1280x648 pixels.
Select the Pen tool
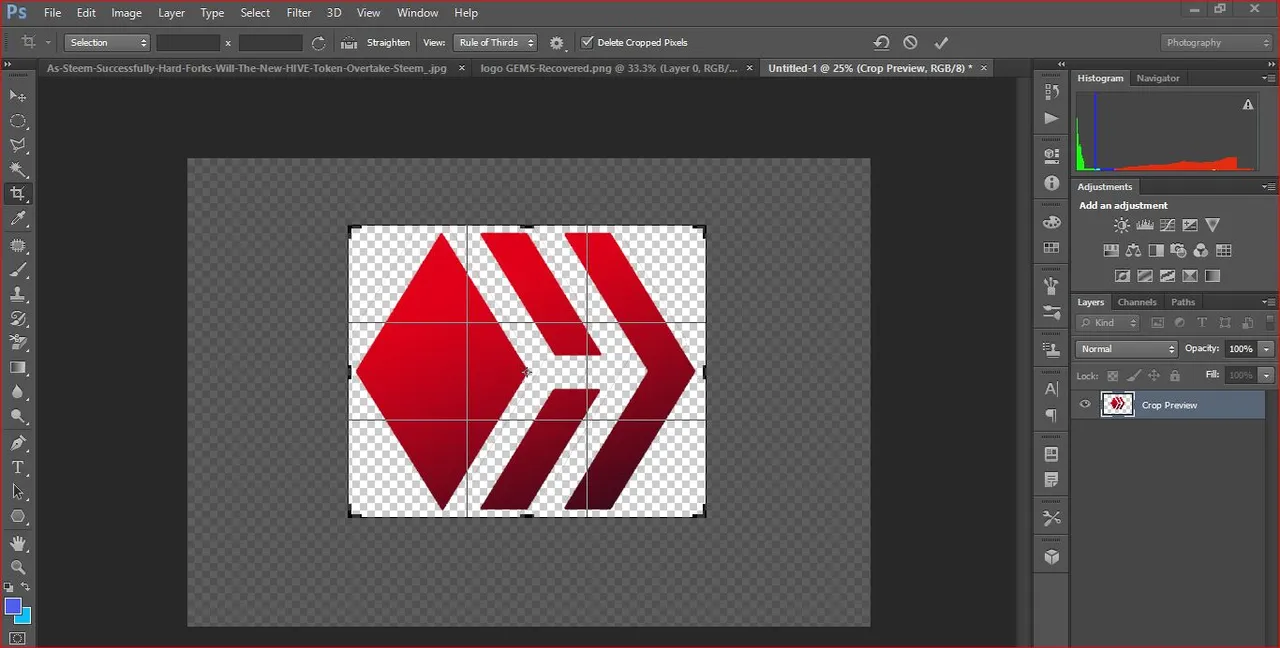(x=18, y=443)
